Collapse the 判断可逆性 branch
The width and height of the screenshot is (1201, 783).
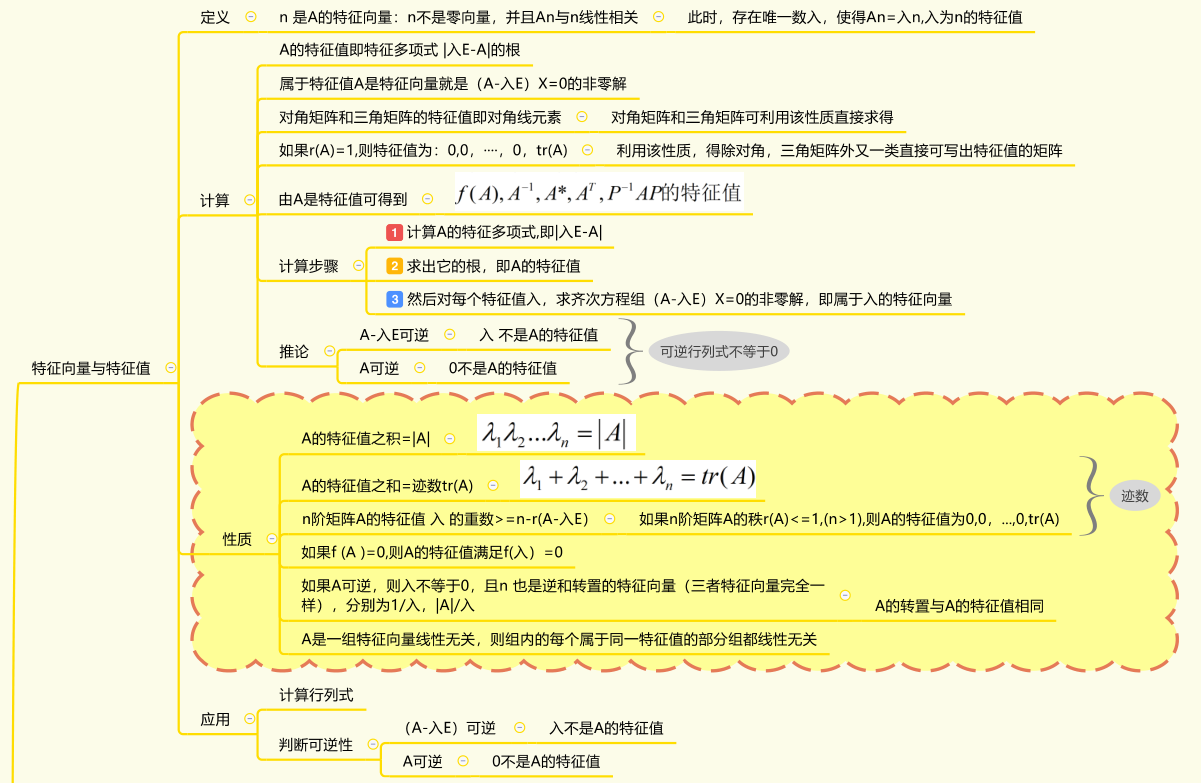point(373,745)
